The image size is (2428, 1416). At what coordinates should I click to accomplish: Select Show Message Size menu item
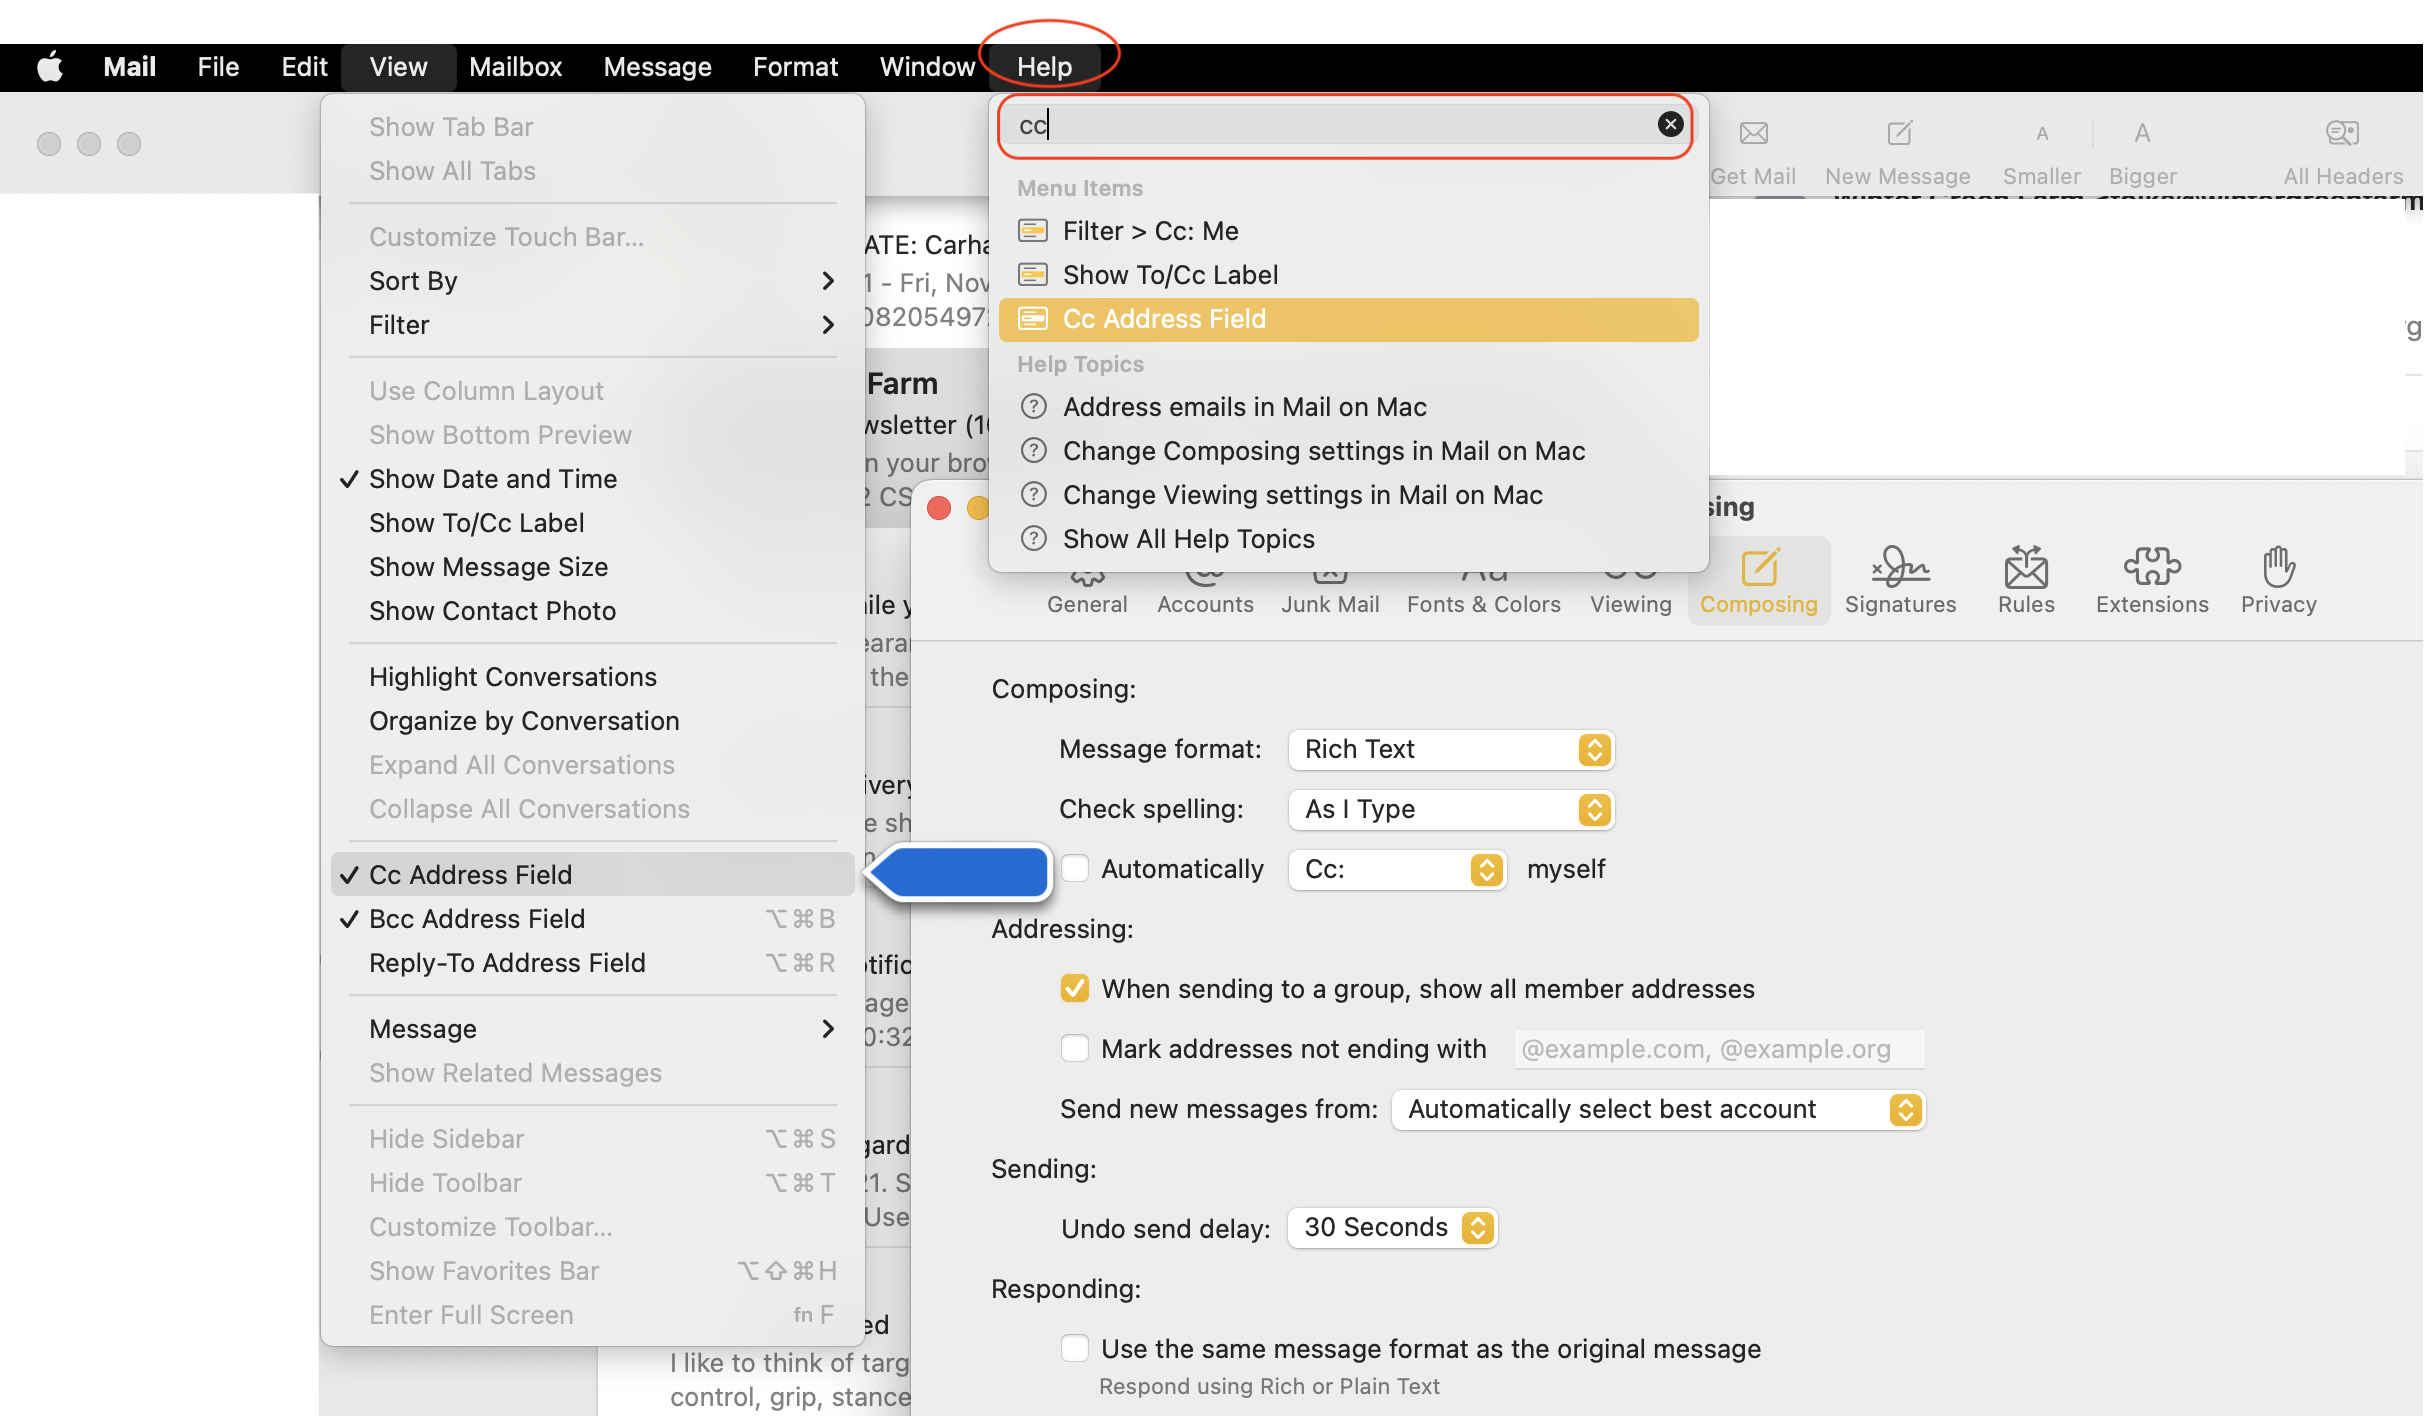click(x=489, y=567)
